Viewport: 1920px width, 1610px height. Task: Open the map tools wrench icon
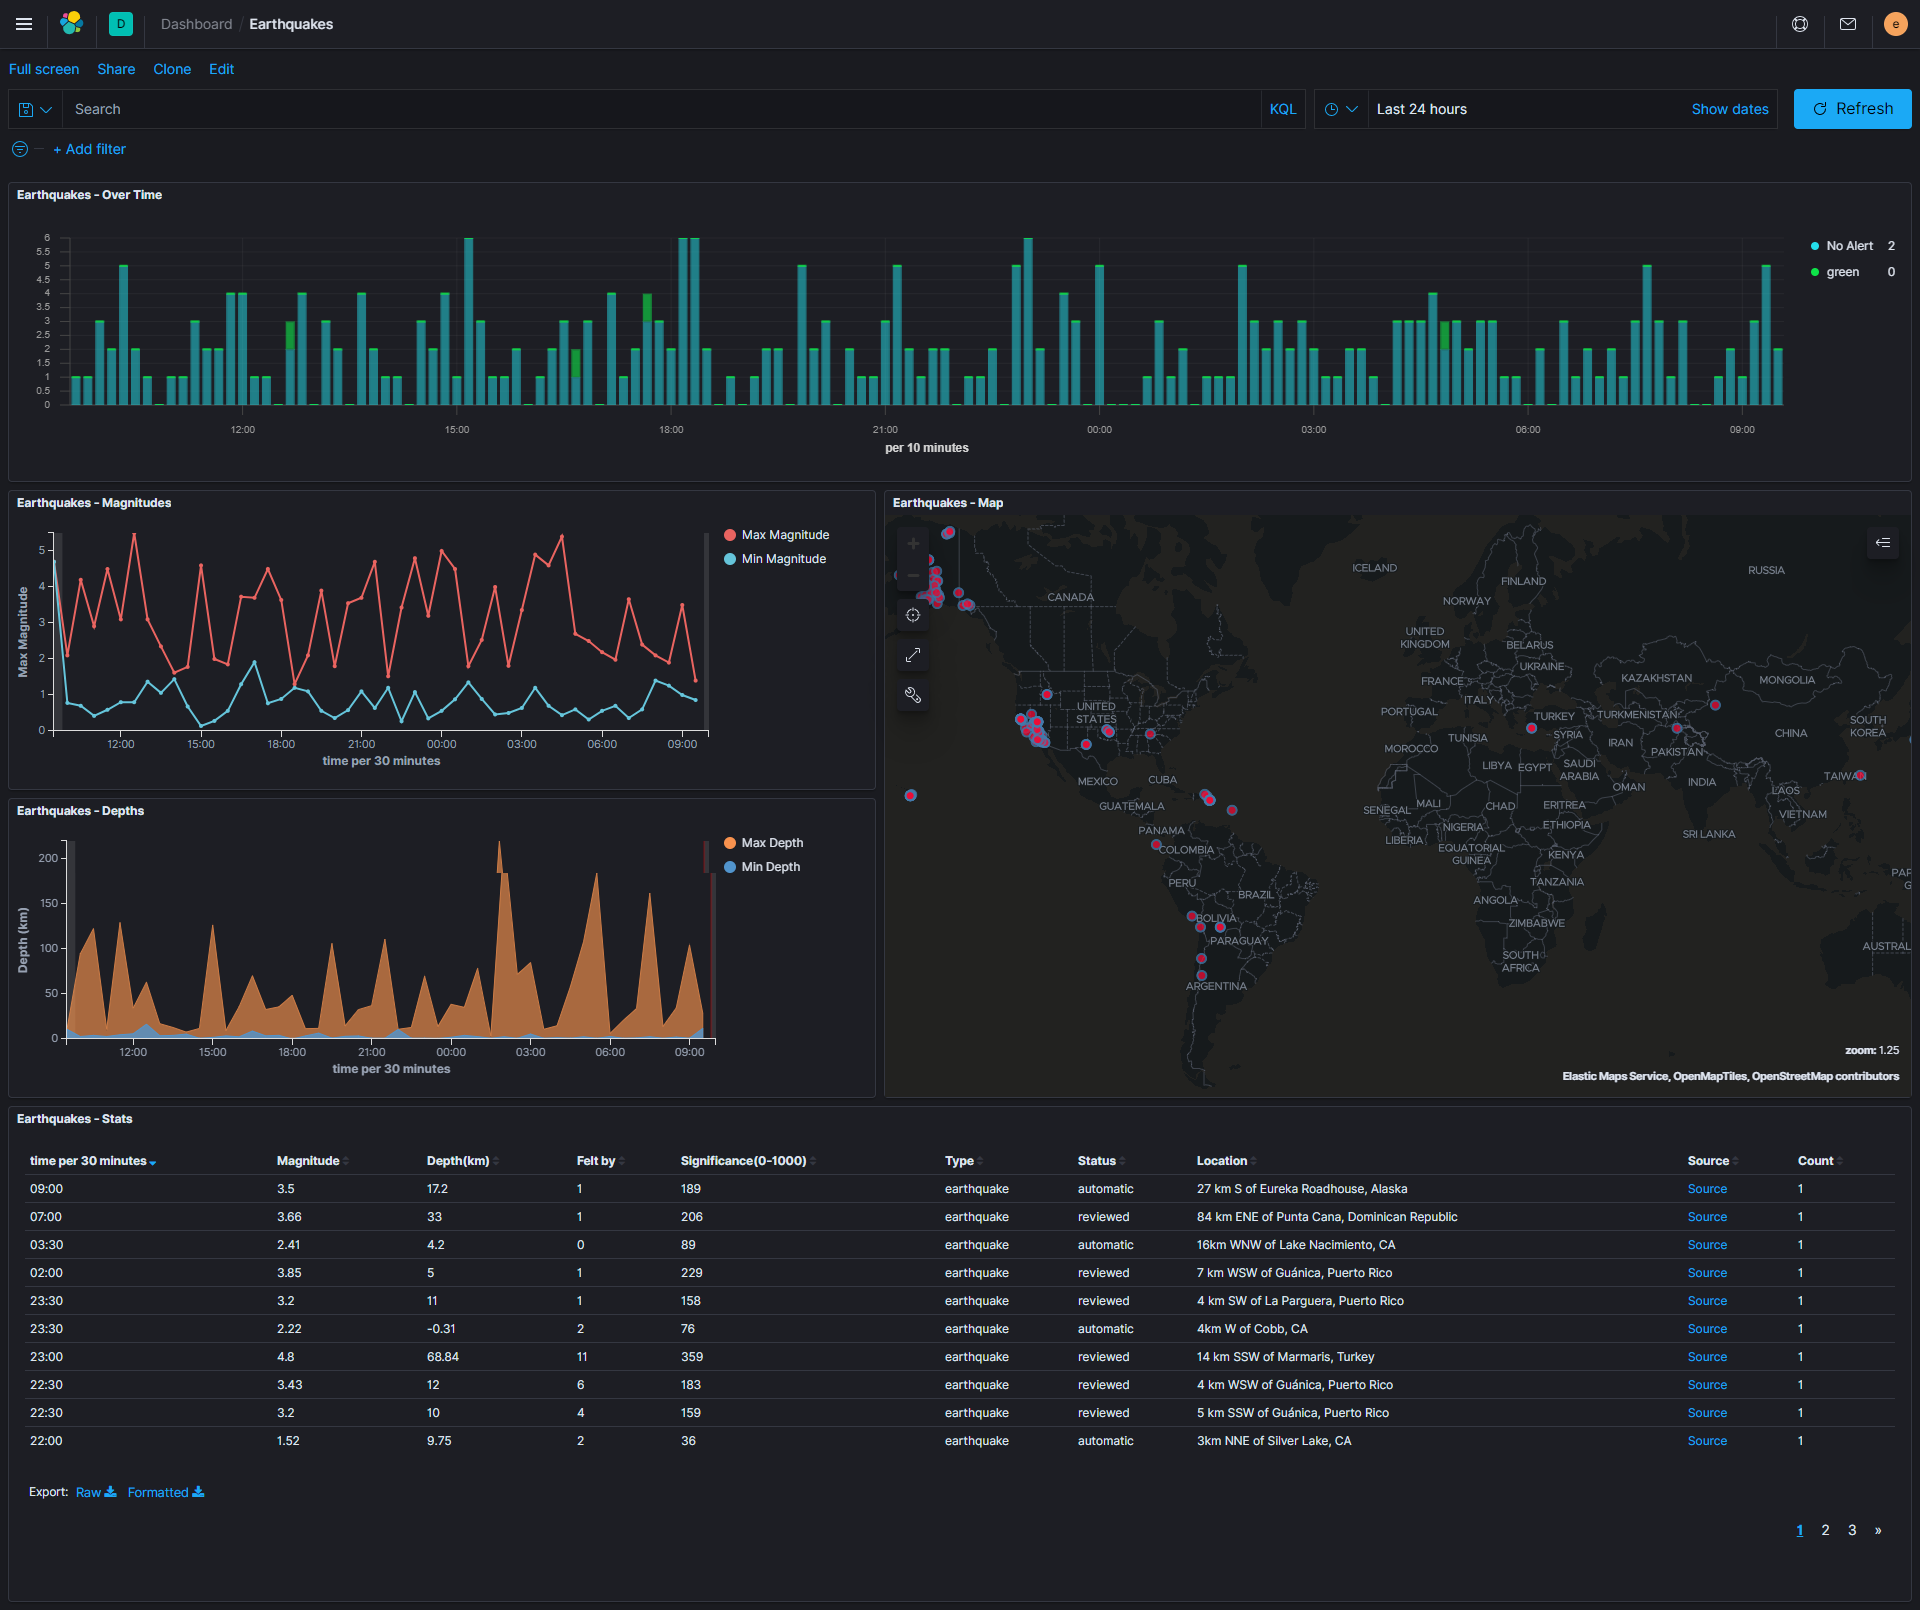(913, 695)
